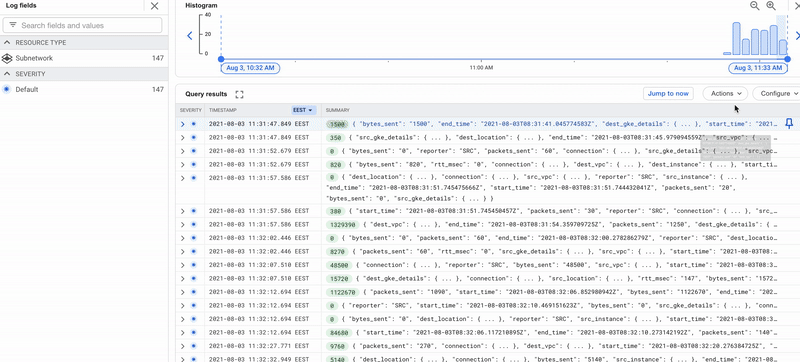Expand the log entry with 15720 bytes
This screenshot has height=362, width=800.
pyautogui.click(x=183, y=278)
